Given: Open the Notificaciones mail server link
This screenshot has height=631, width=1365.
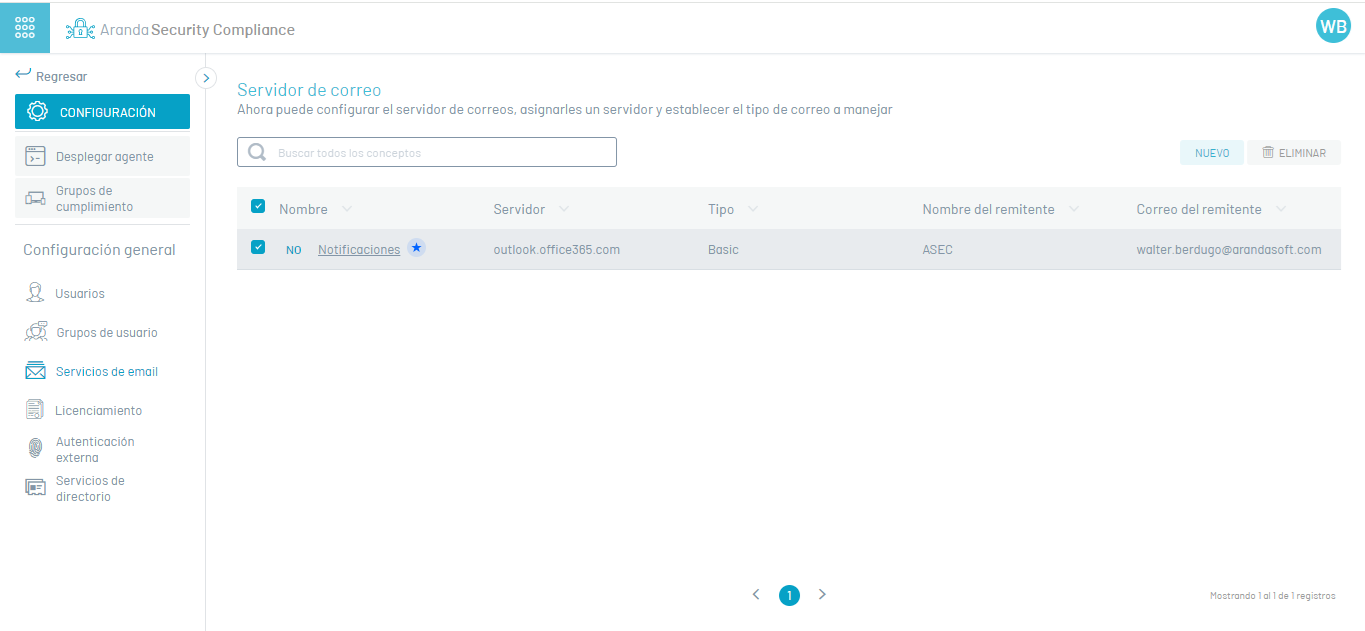Looking at the screenshot, I should [359, 250].
